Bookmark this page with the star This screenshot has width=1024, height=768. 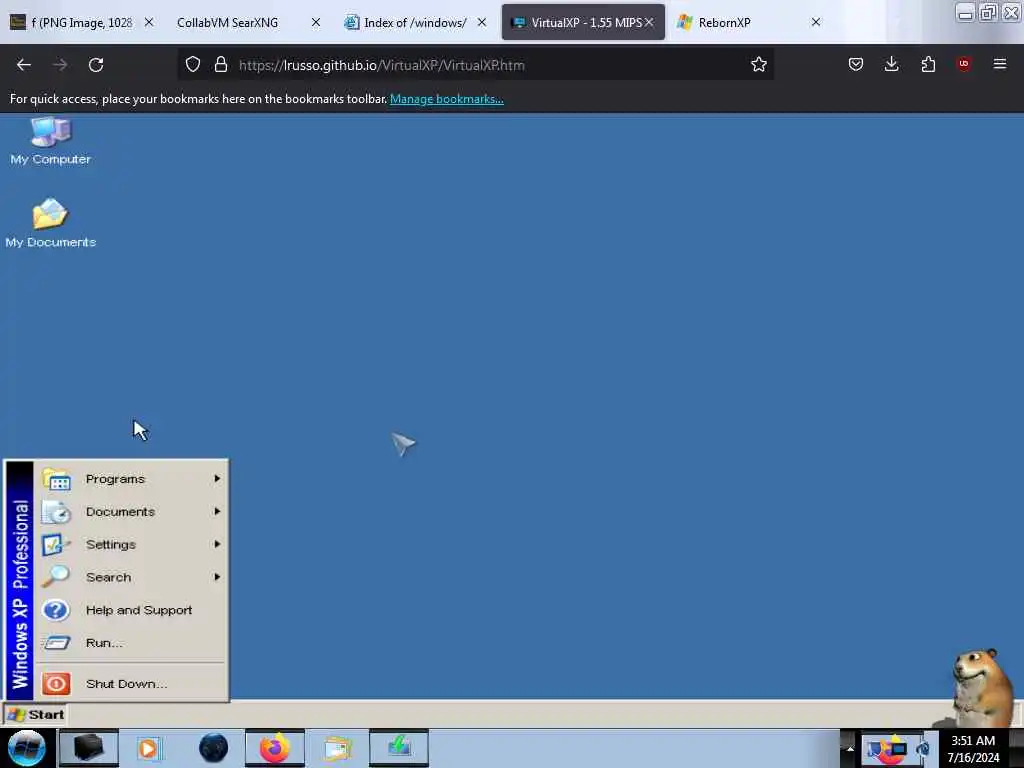coord(758,65)
